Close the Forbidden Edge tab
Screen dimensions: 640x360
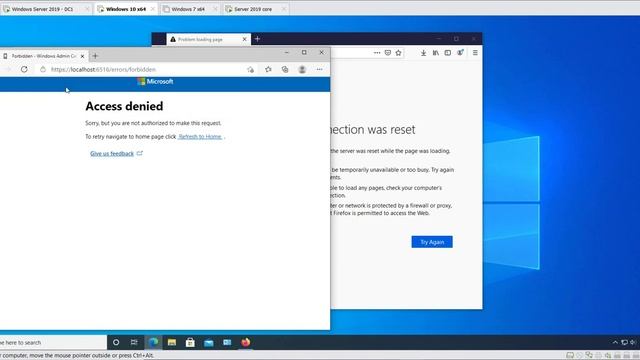click(82, 56)
